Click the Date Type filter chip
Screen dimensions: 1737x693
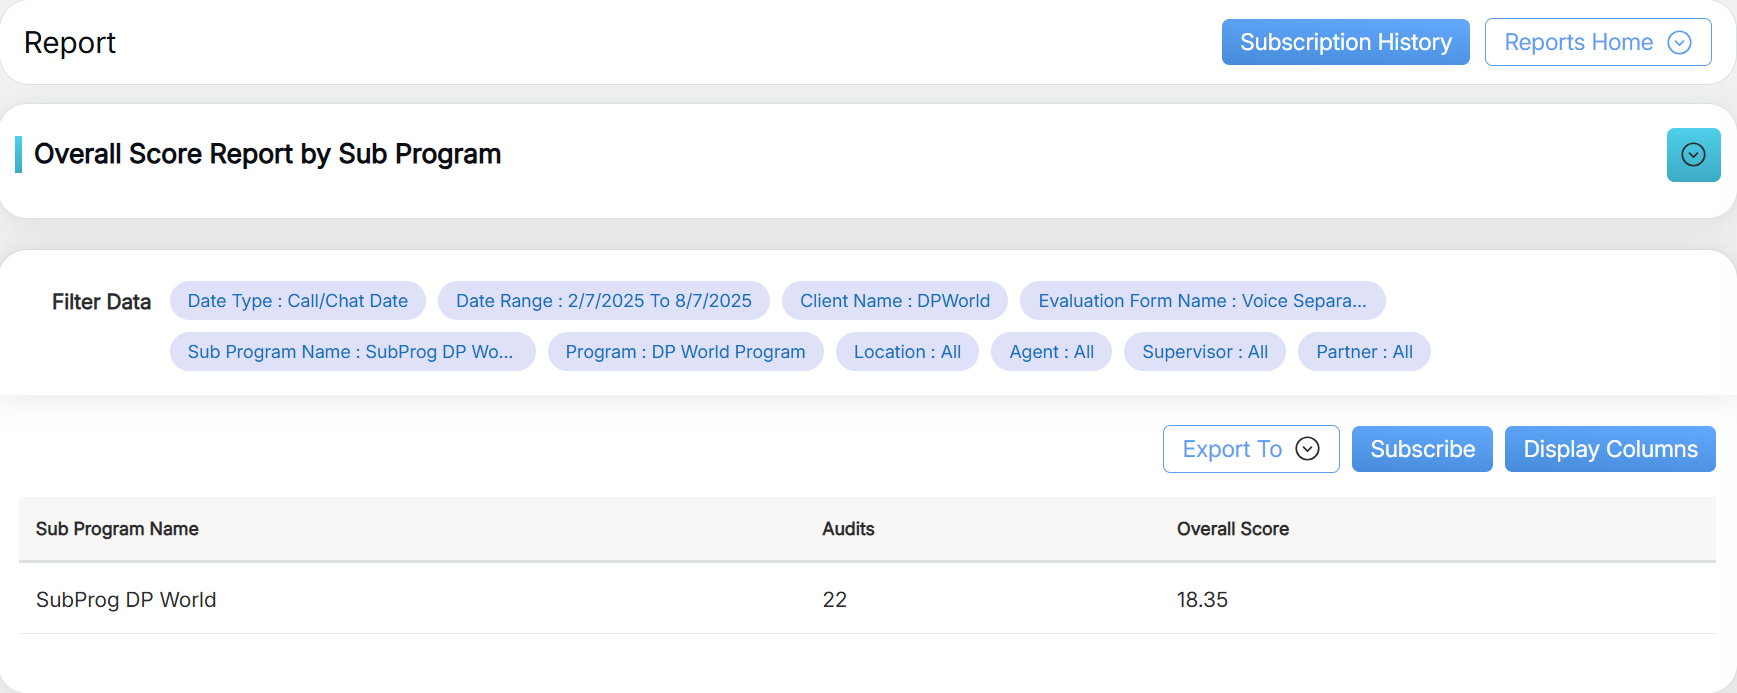(297, 301)
